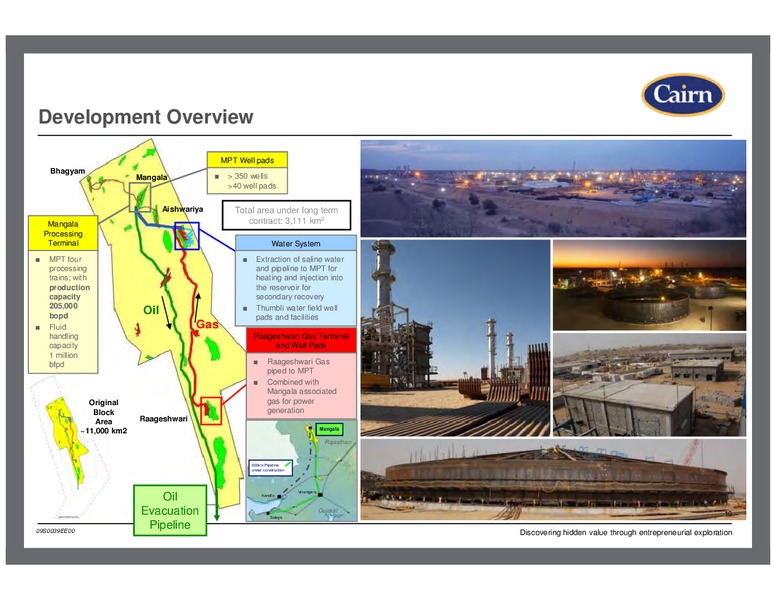The width and height of the screenshot is (776, 600).
Task: Open the sunset storage tank photo
Action: 649,285
